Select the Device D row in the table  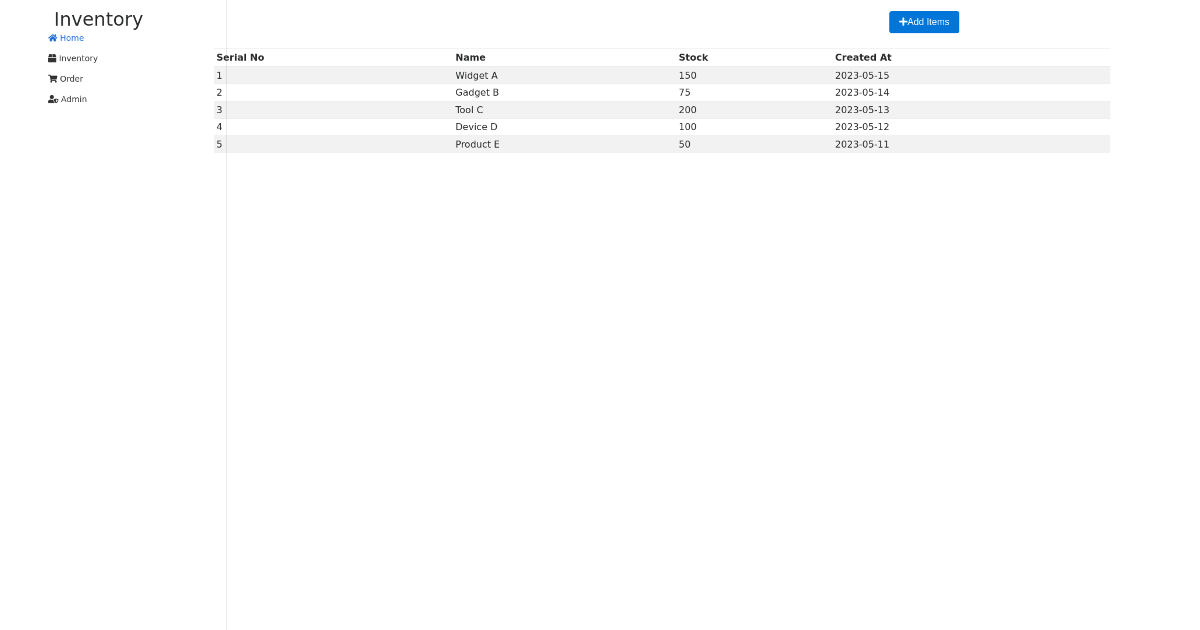(x=476, y=127)
